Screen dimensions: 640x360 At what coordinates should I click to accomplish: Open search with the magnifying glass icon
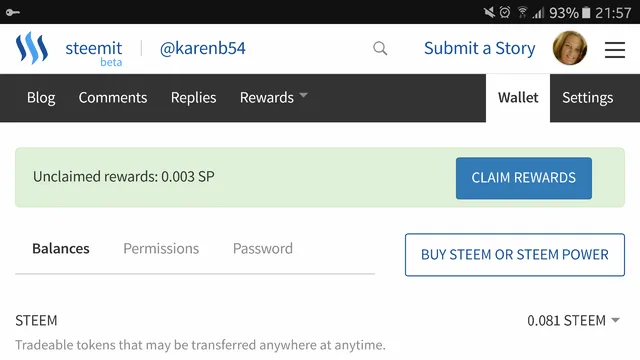[380, 49]
